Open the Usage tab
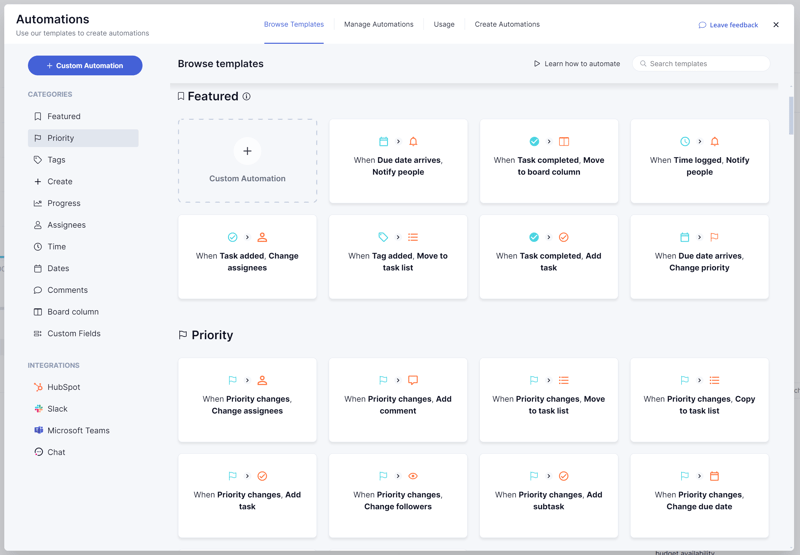 pos(444,24)
